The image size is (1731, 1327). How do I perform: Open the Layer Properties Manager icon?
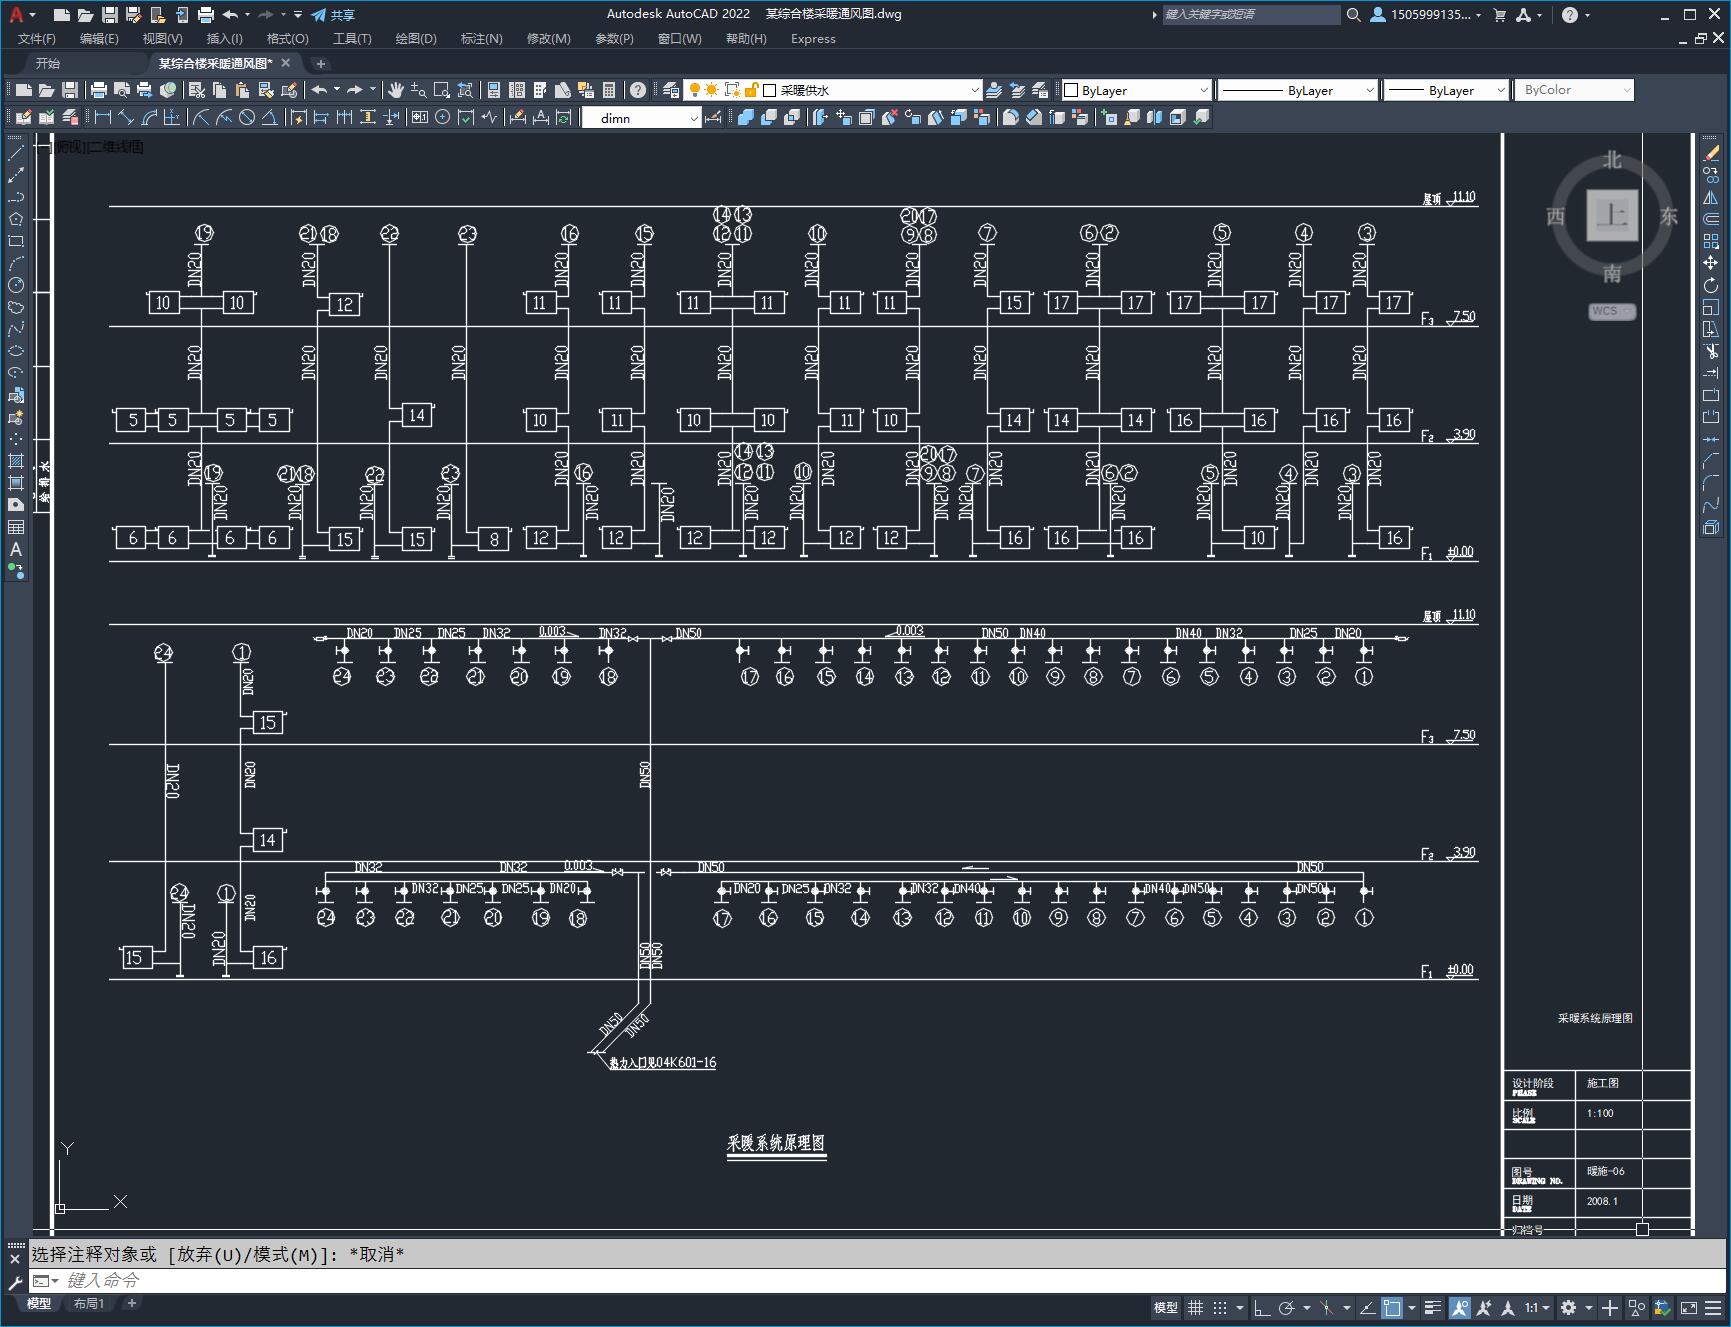(671, 90)
